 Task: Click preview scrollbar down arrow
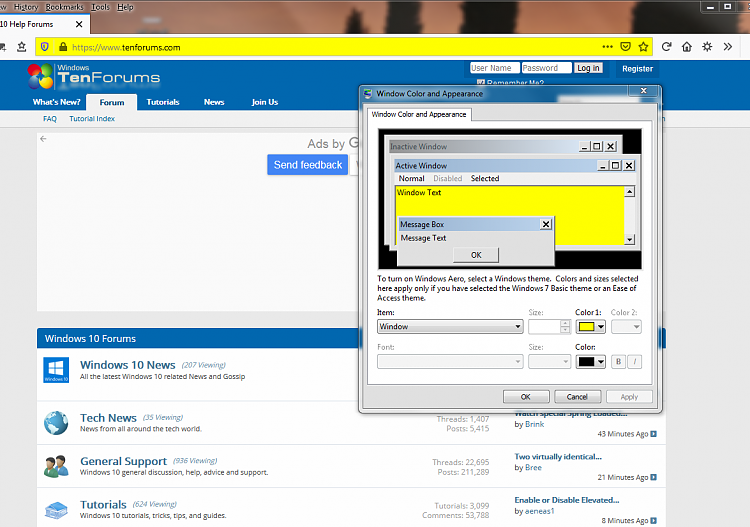630,239
